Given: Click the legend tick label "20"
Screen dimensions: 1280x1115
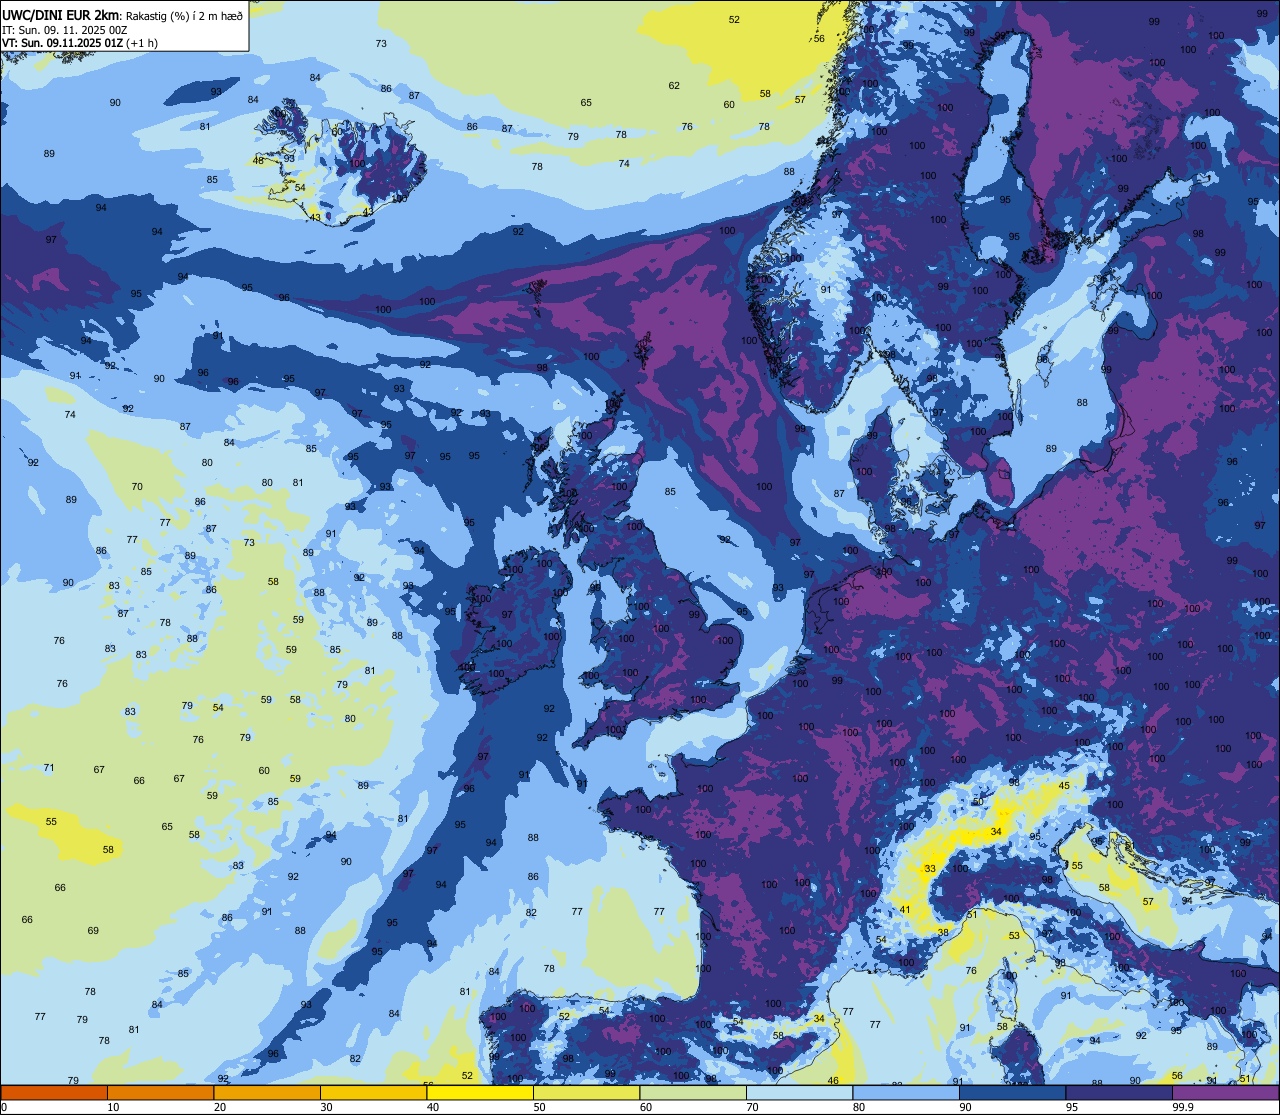Looking at the screenshot, I should pyautogui.click(x=220, y=1107).
